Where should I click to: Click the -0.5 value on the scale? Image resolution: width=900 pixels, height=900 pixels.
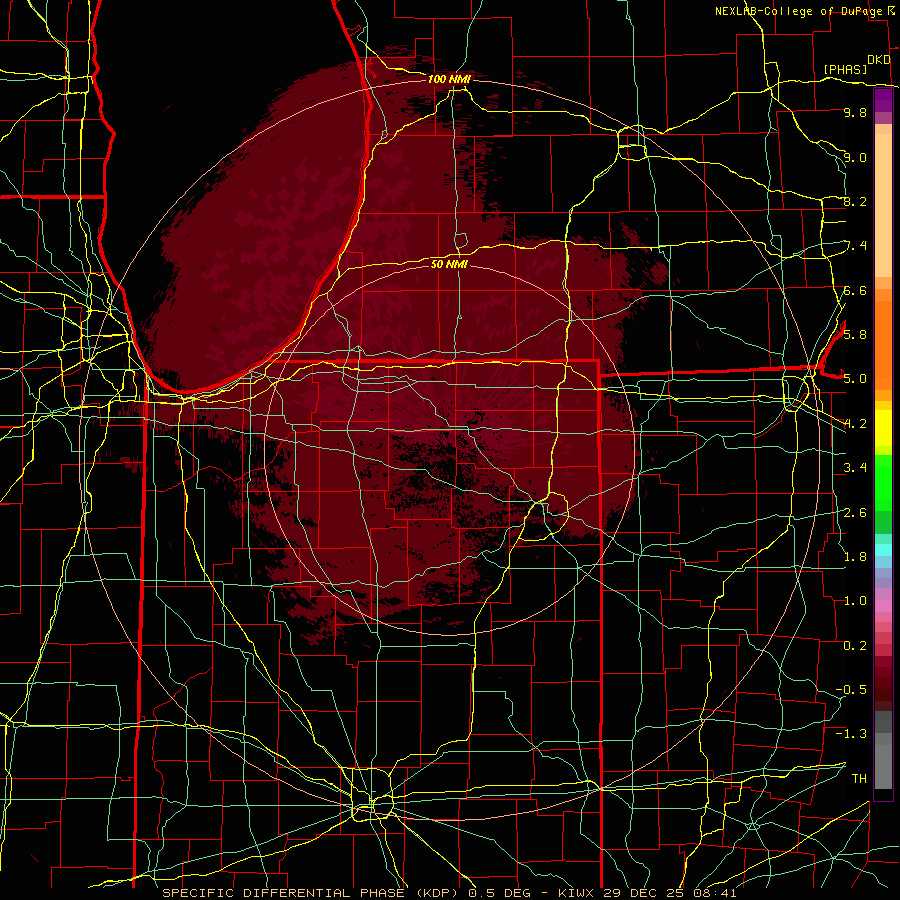point(851,689)
